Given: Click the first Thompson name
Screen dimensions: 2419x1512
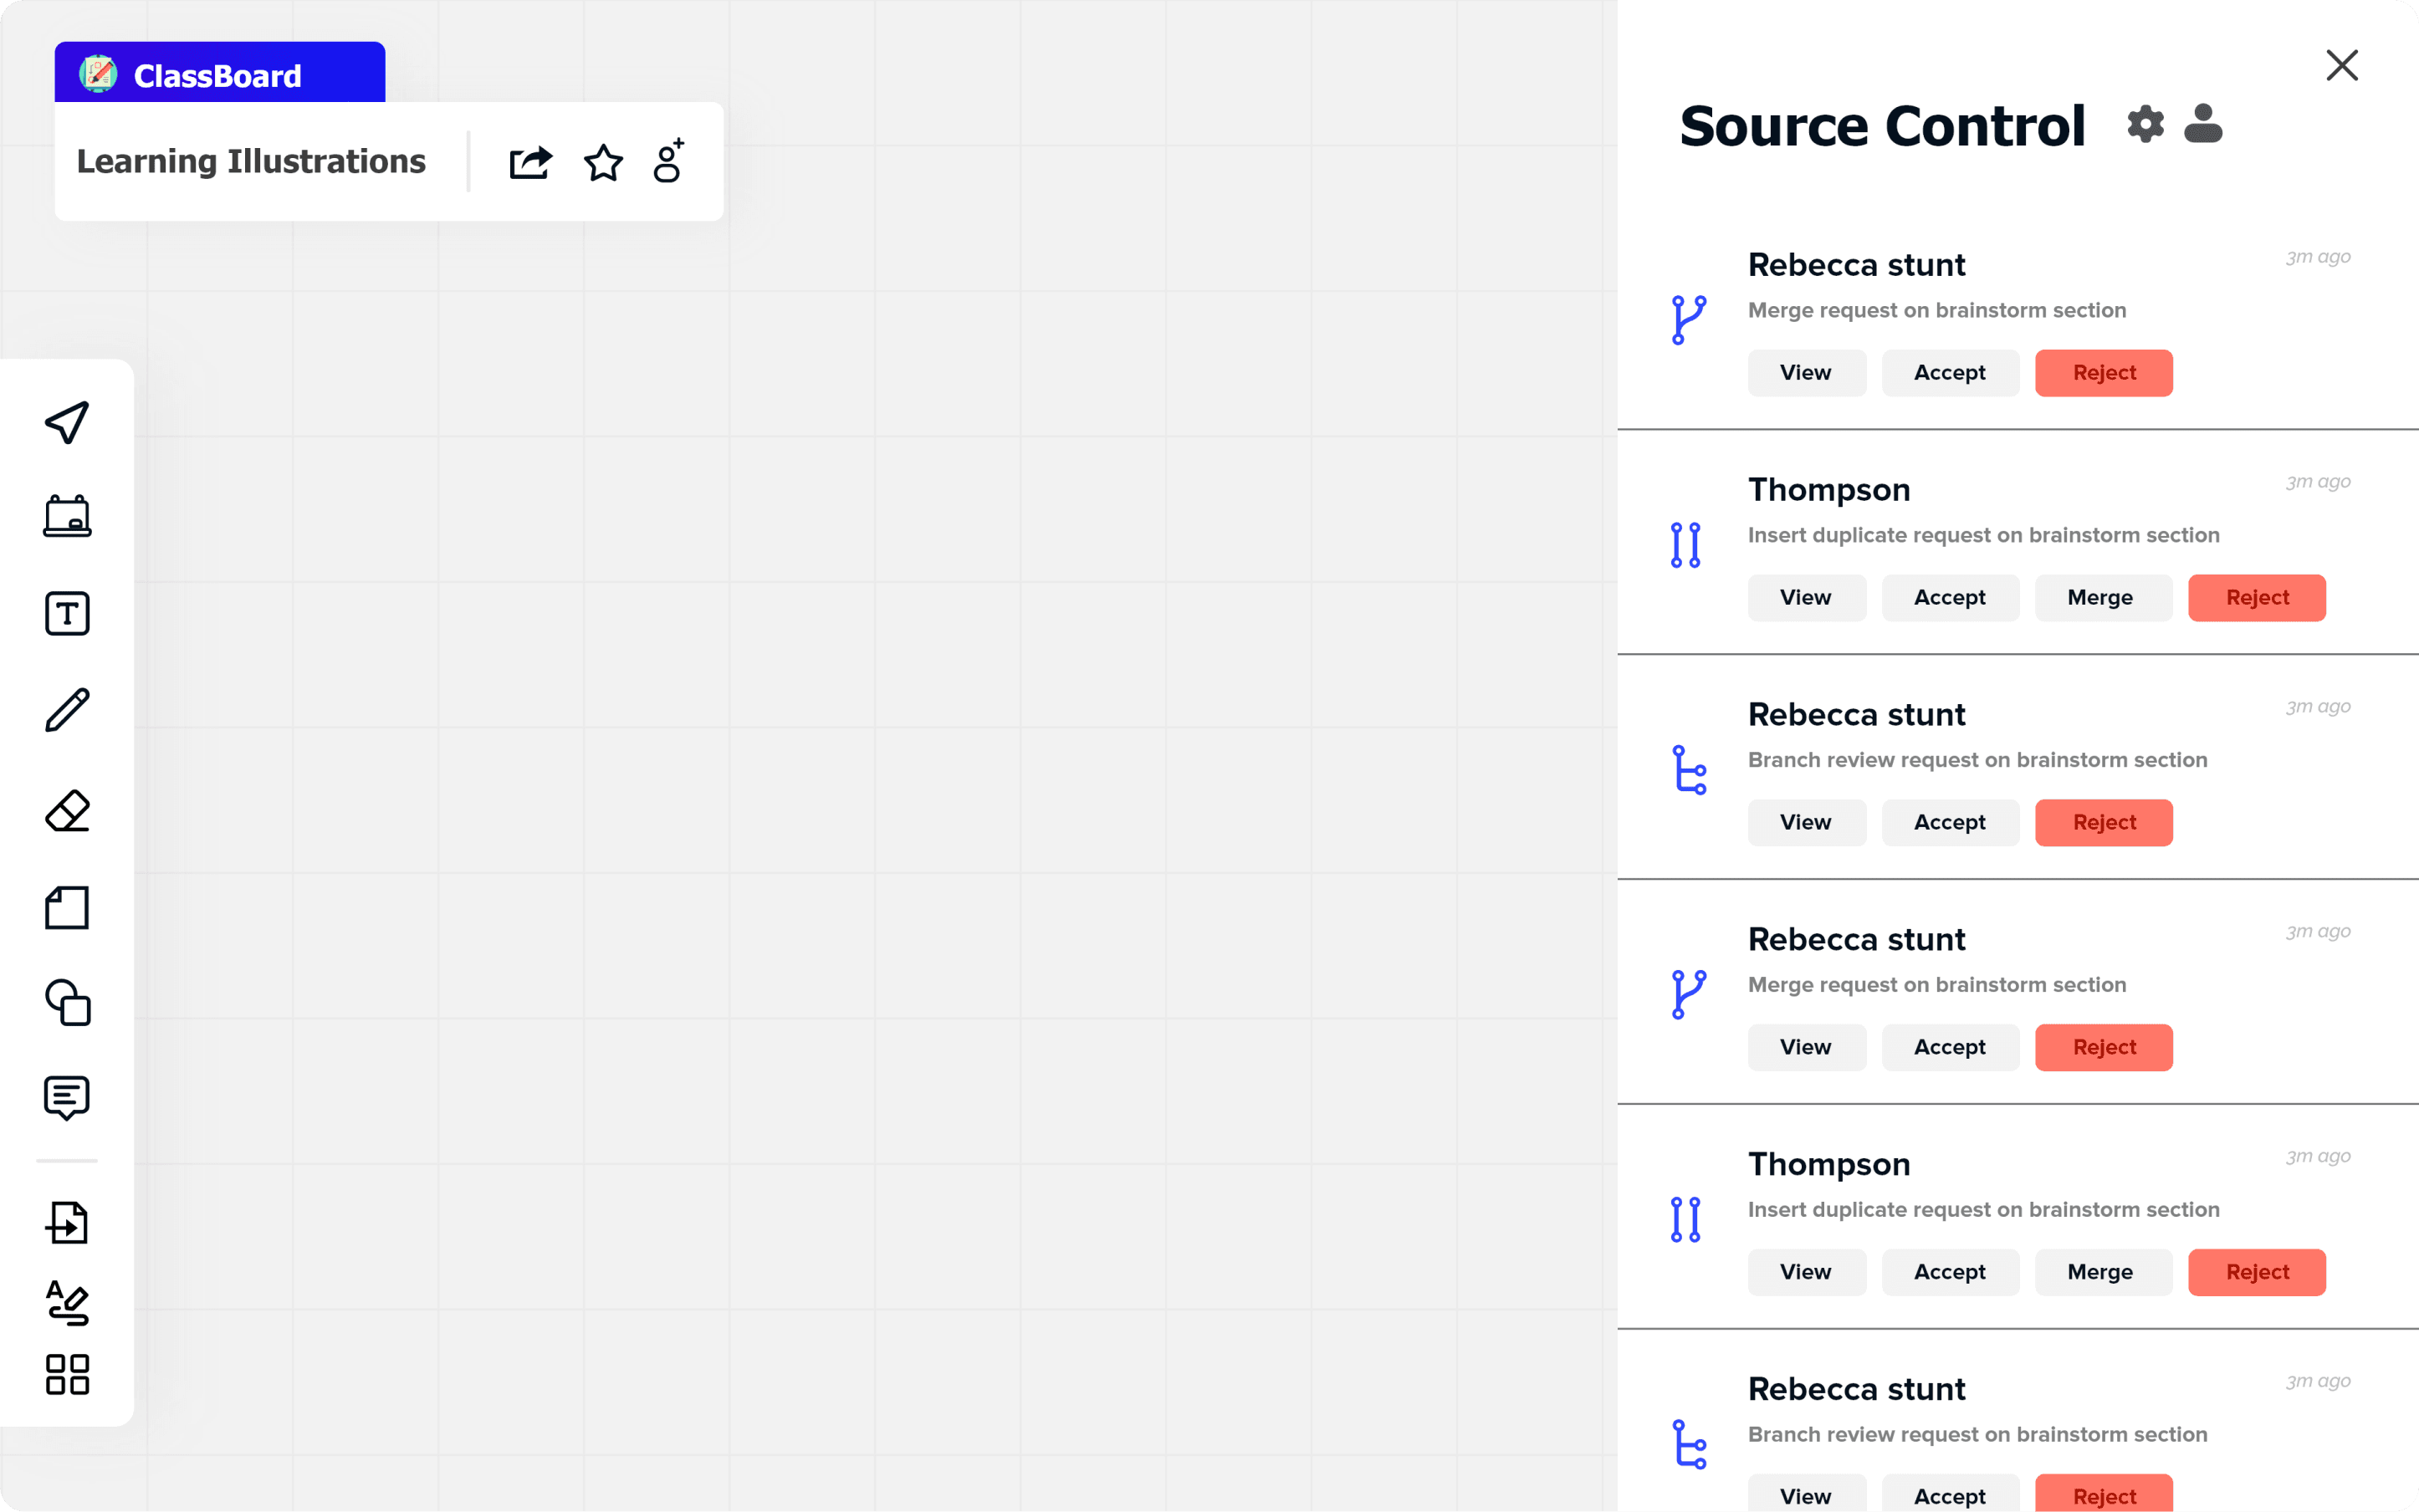Looking at the screenshot, I should pos(1829,490).
